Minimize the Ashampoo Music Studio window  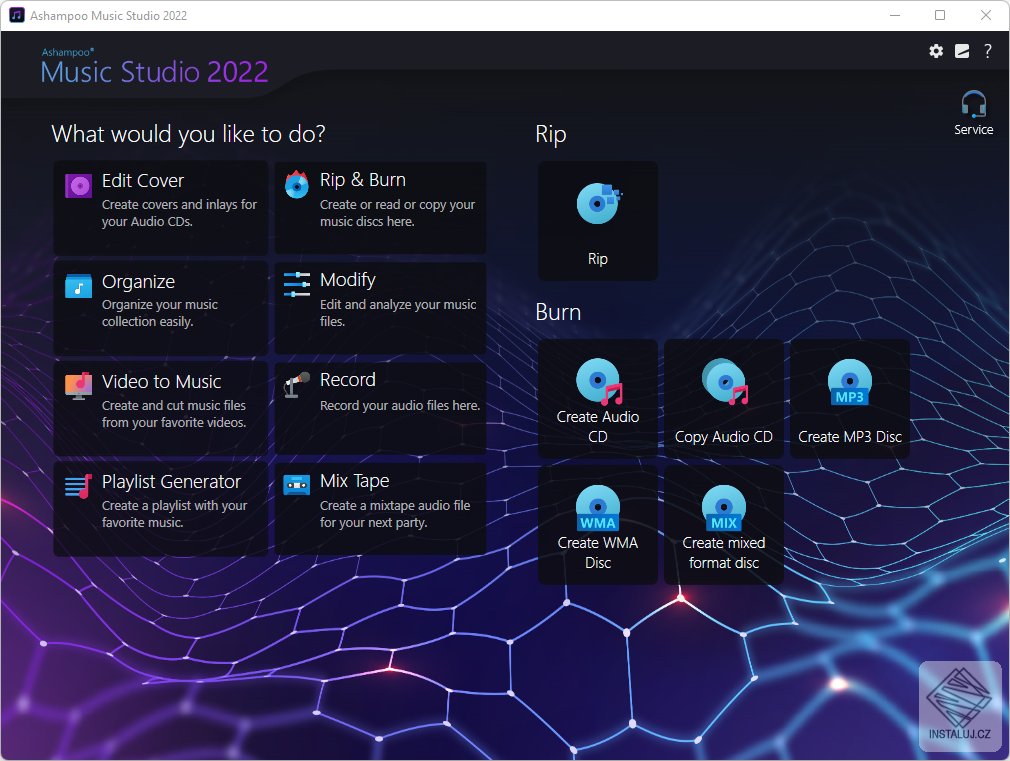pyautogui.click(x=895, y=15)
